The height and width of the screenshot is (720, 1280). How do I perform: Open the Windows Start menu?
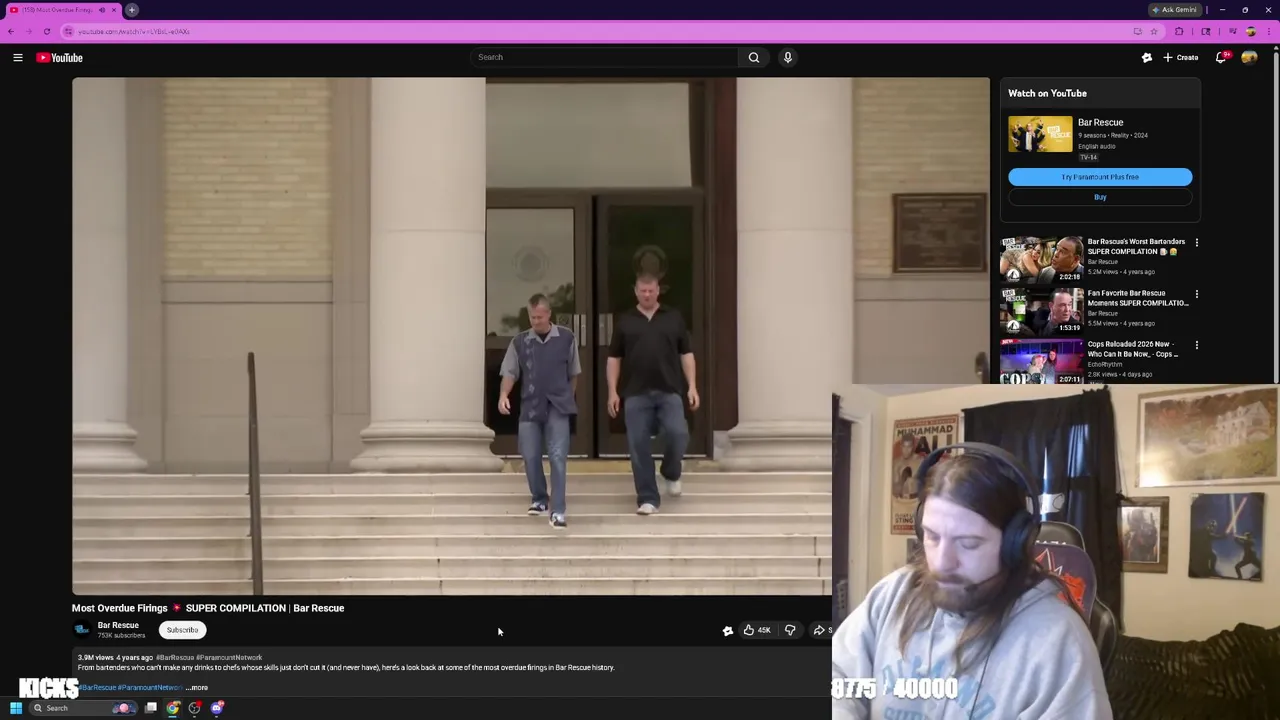(16, 708)
